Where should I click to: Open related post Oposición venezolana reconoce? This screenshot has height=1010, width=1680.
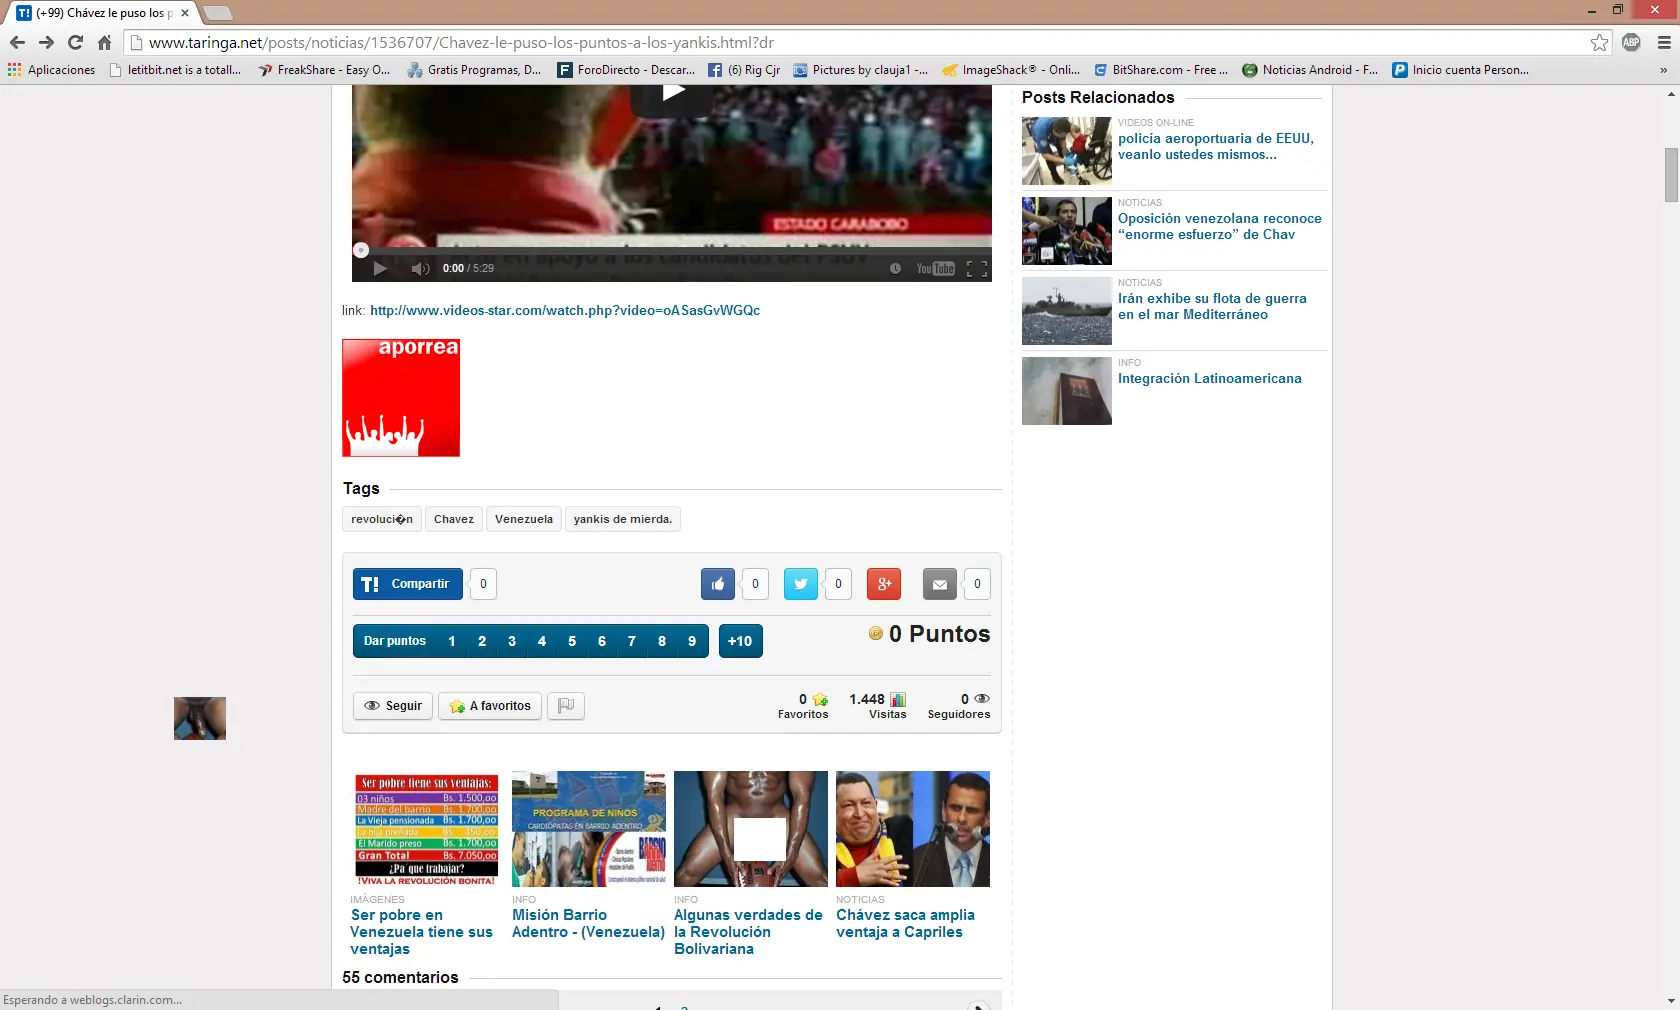1220,226
